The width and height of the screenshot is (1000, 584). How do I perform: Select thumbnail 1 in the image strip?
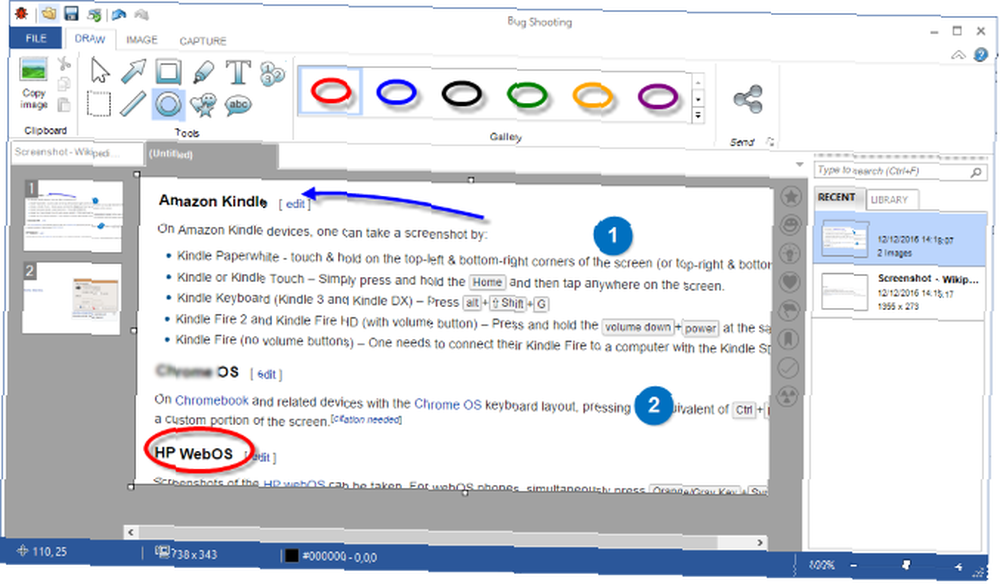[x=73, y=216]
